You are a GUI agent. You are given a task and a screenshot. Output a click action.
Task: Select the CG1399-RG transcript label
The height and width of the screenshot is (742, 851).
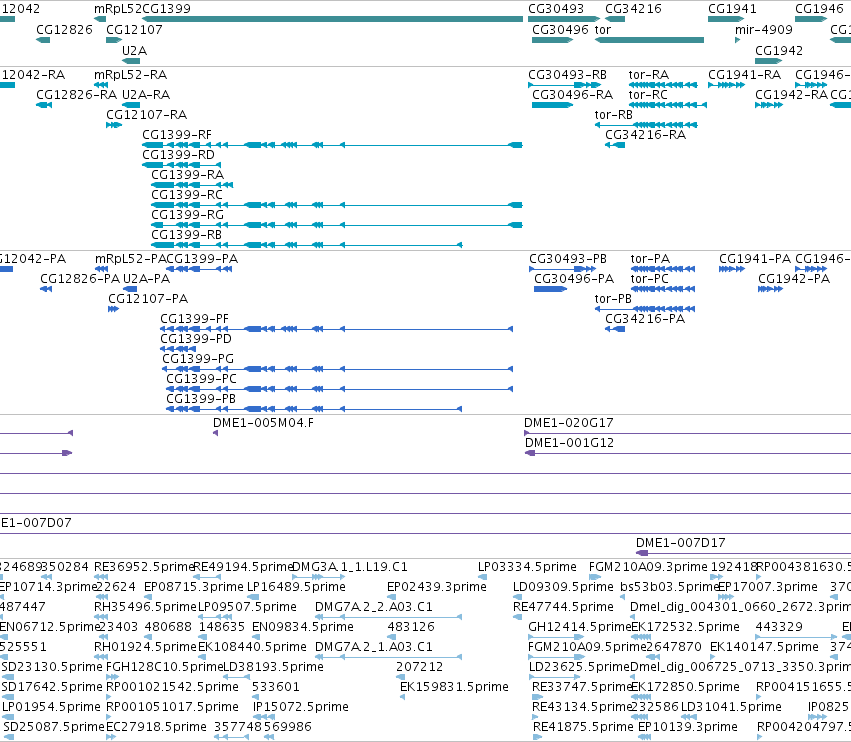[187, 215]
